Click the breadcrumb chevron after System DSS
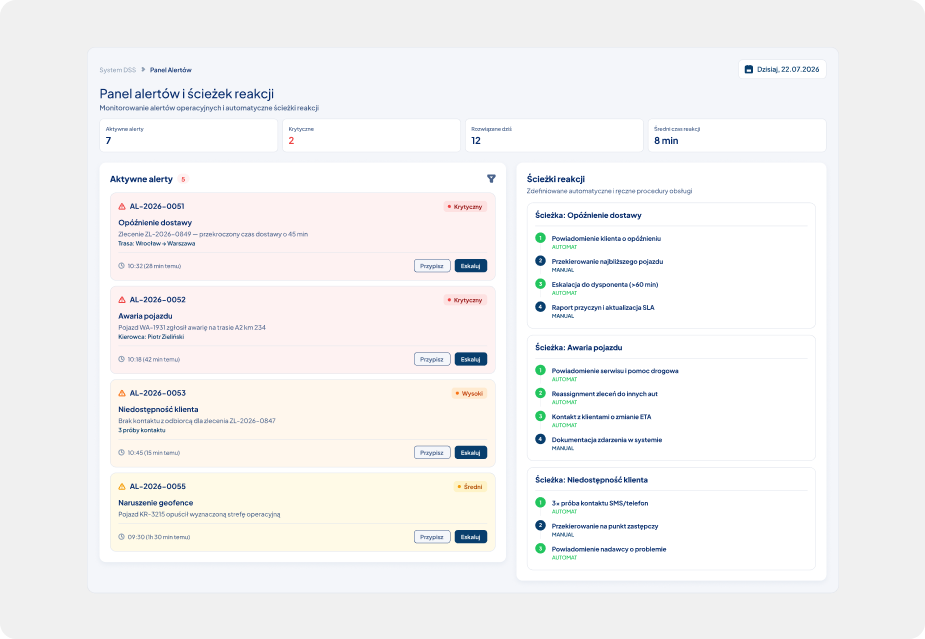Image resolution: width=925 pixels, height=639 pixels. (x=143, y=70)
